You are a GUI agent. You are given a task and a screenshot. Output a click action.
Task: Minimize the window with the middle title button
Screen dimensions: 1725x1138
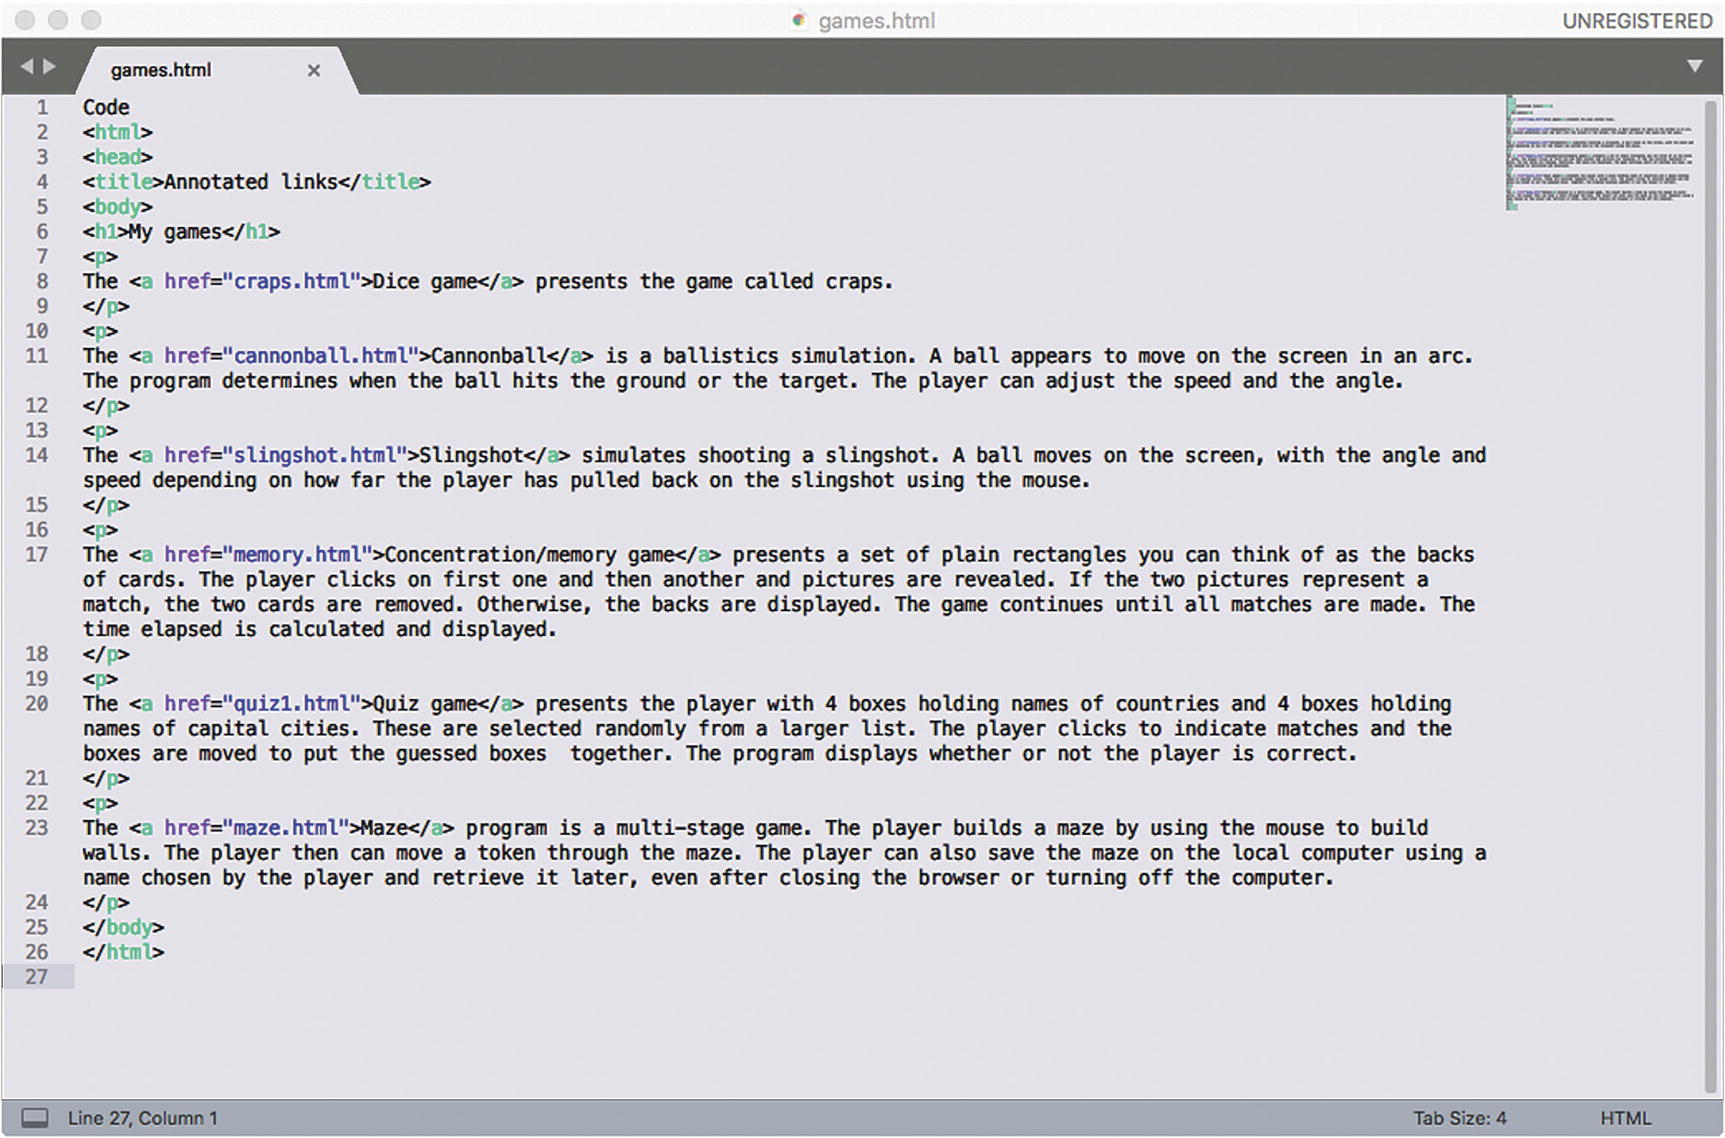coord(59,20)
